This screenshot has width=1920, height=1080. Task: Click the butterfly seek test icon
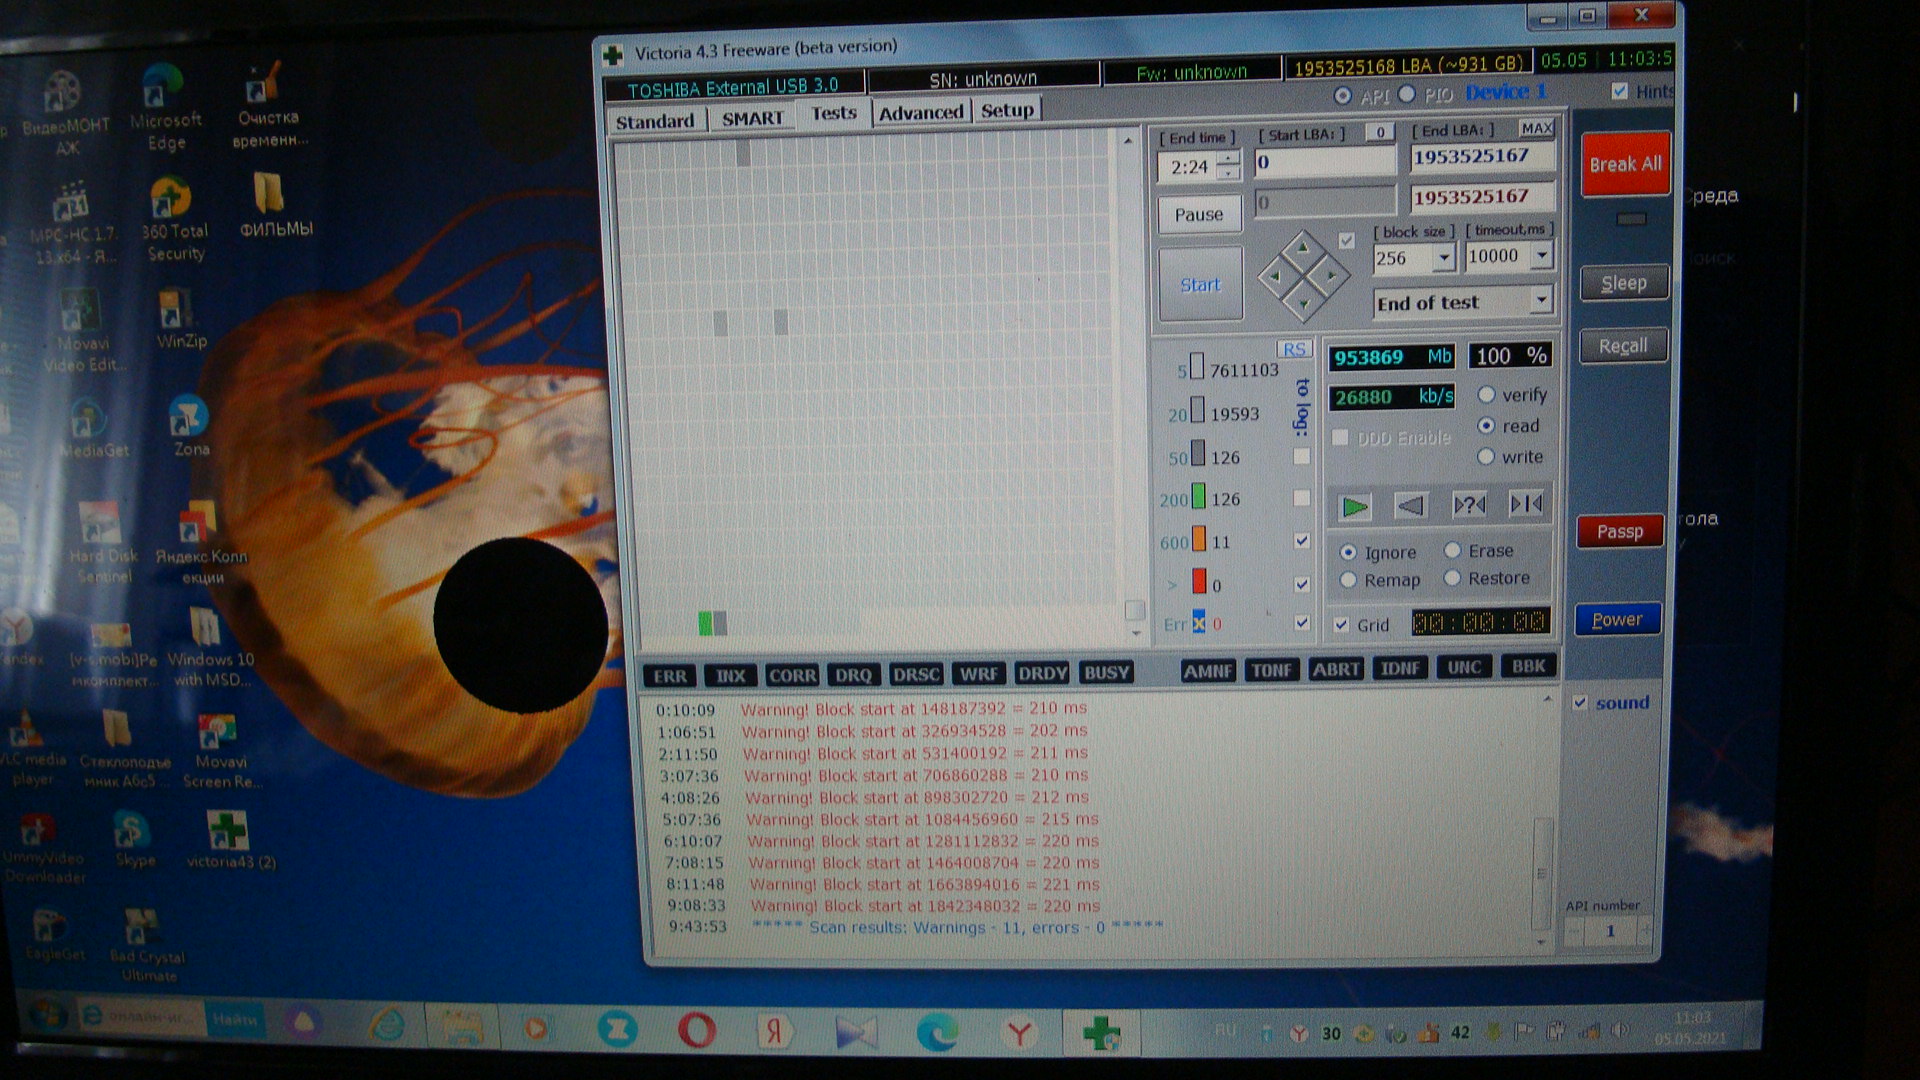[x=1525, y=504]
